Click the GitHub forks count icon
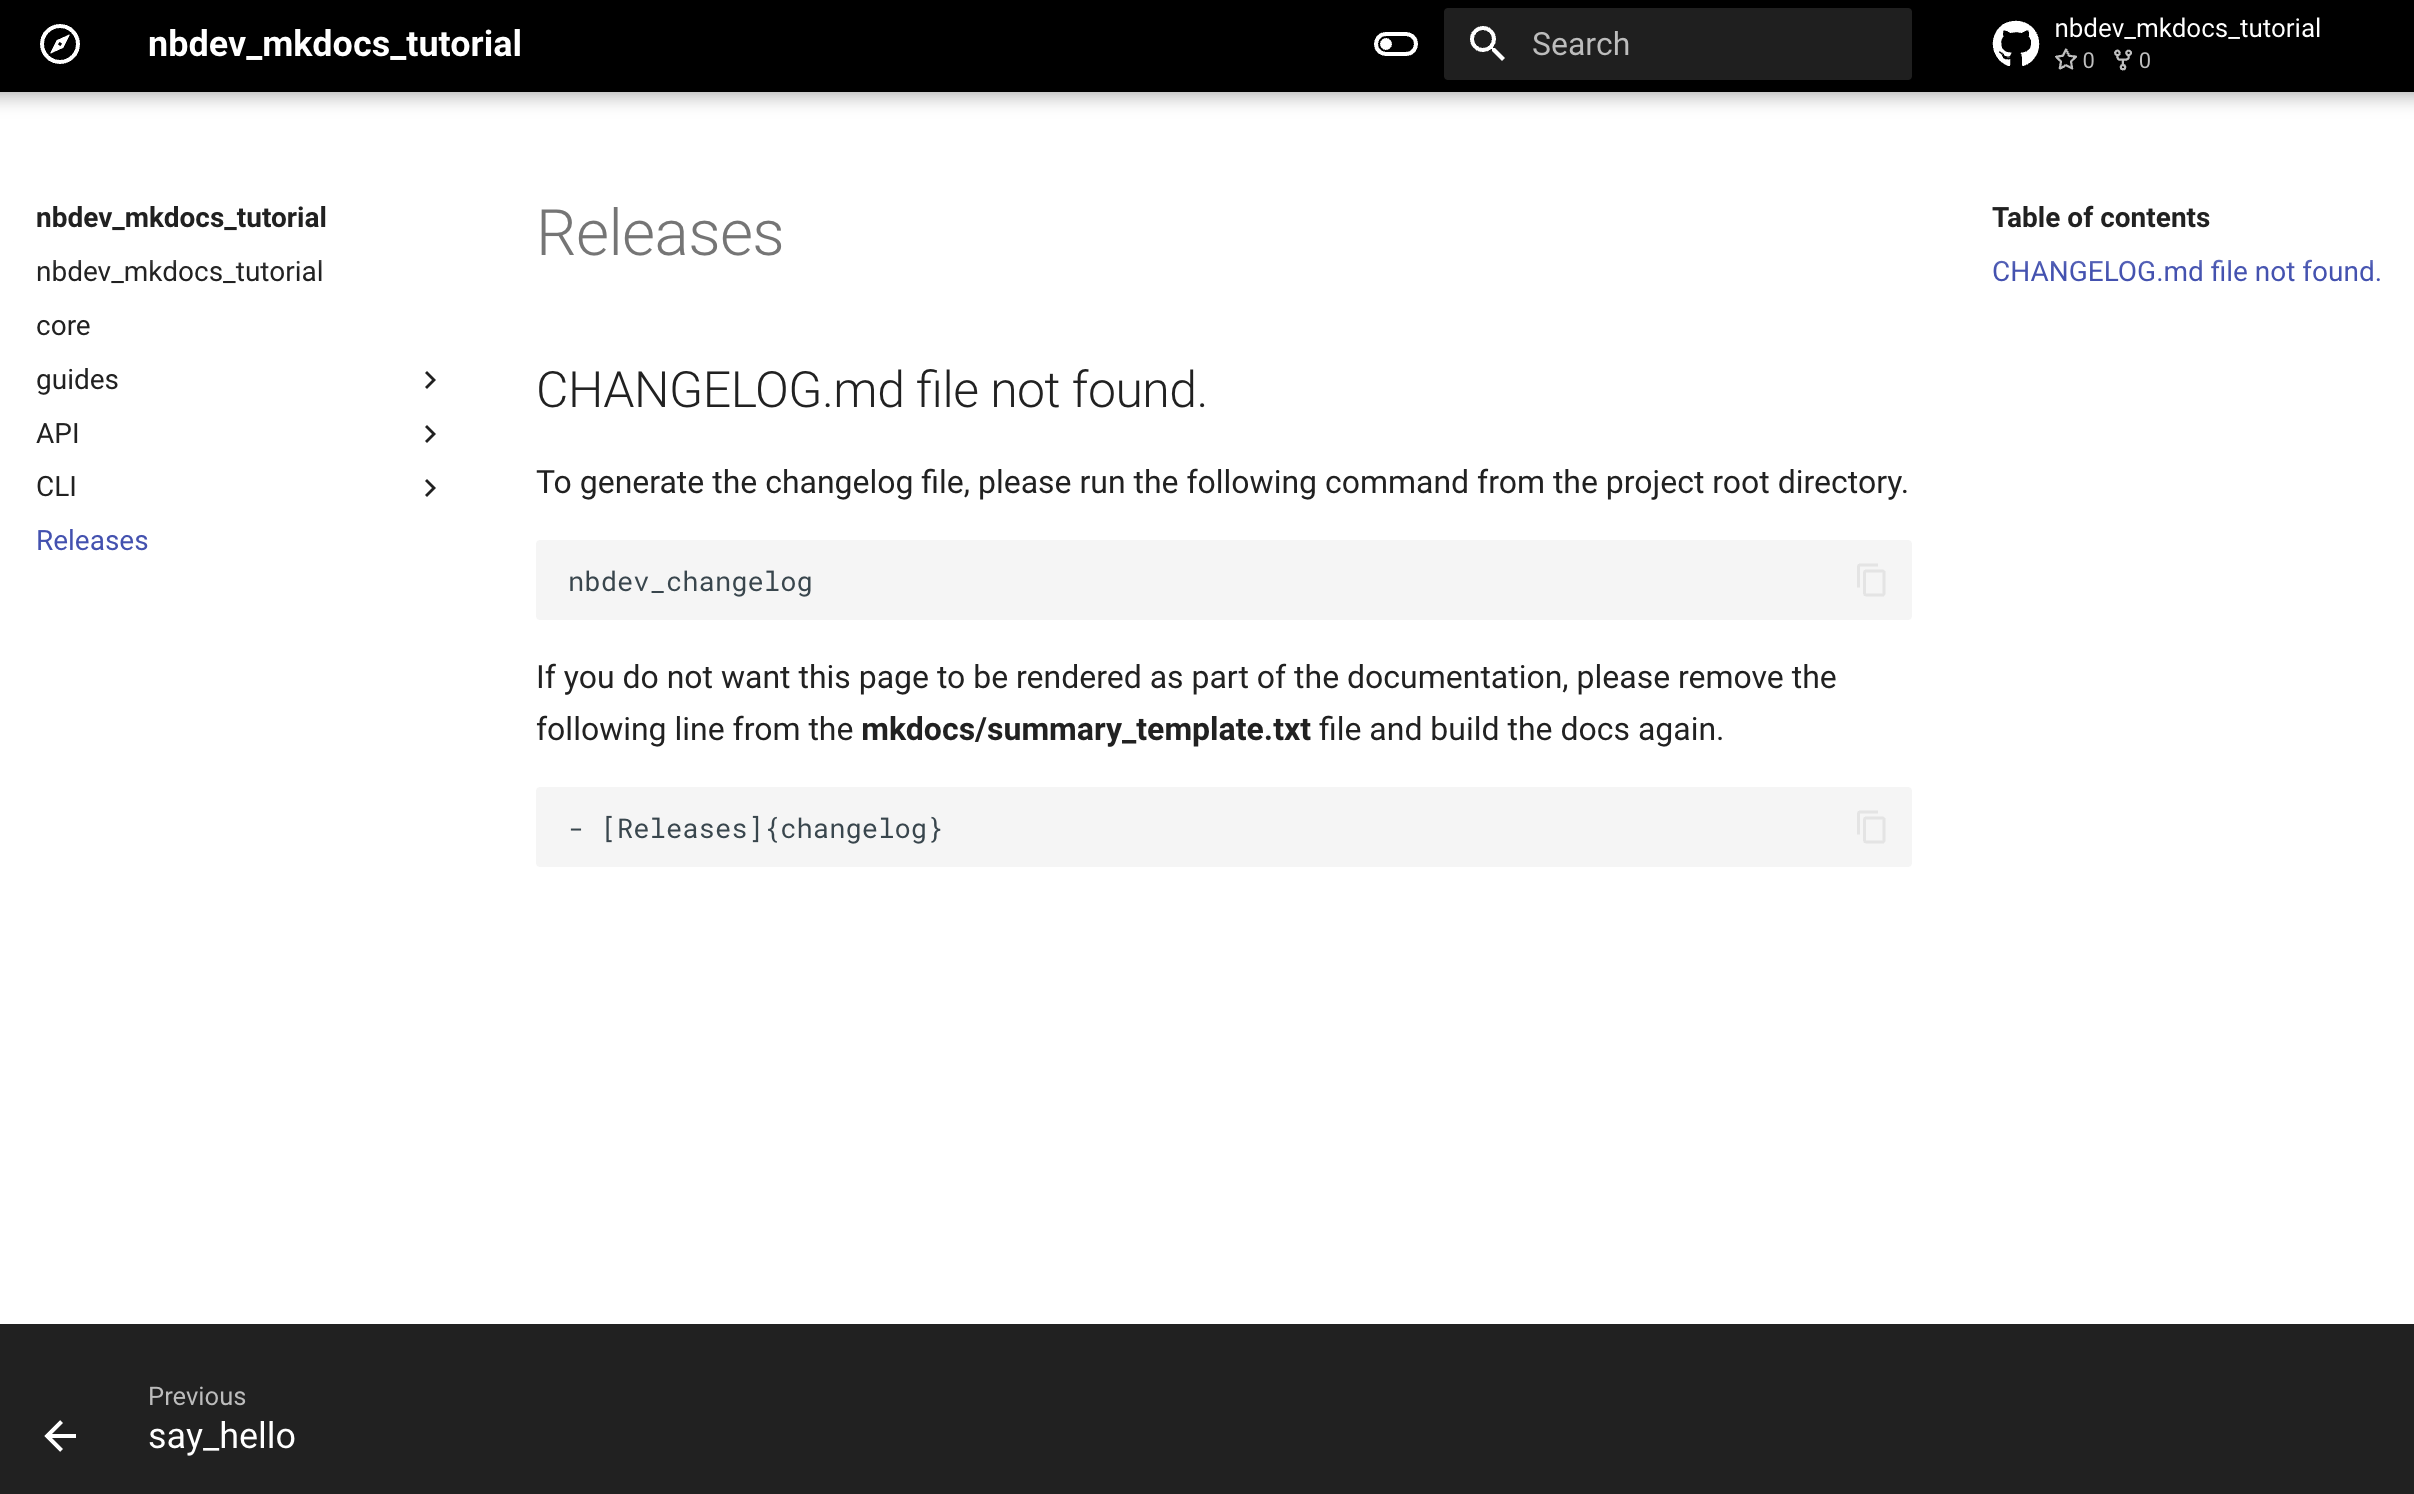The image size is (2414, 1494). (x=2123, y=61)
